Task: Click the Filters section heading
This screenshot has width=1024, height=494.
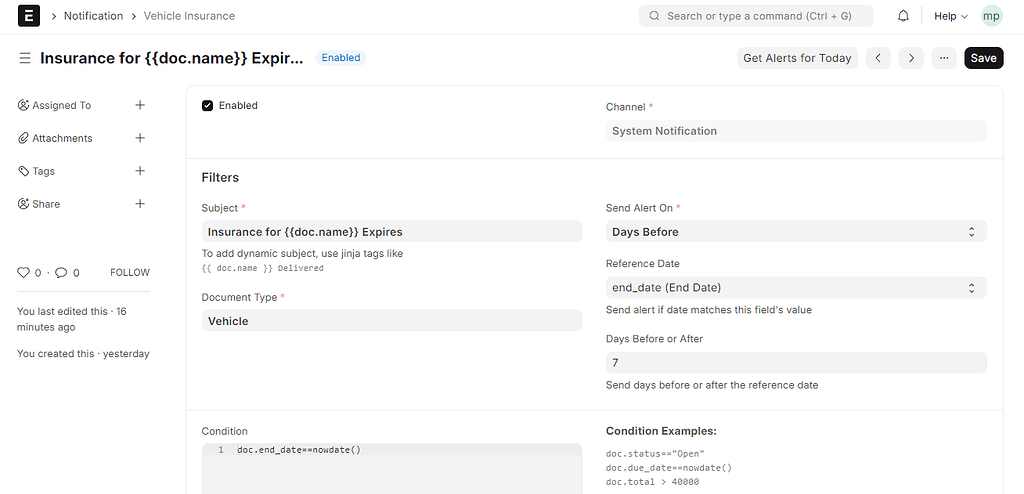Action: 220,178
